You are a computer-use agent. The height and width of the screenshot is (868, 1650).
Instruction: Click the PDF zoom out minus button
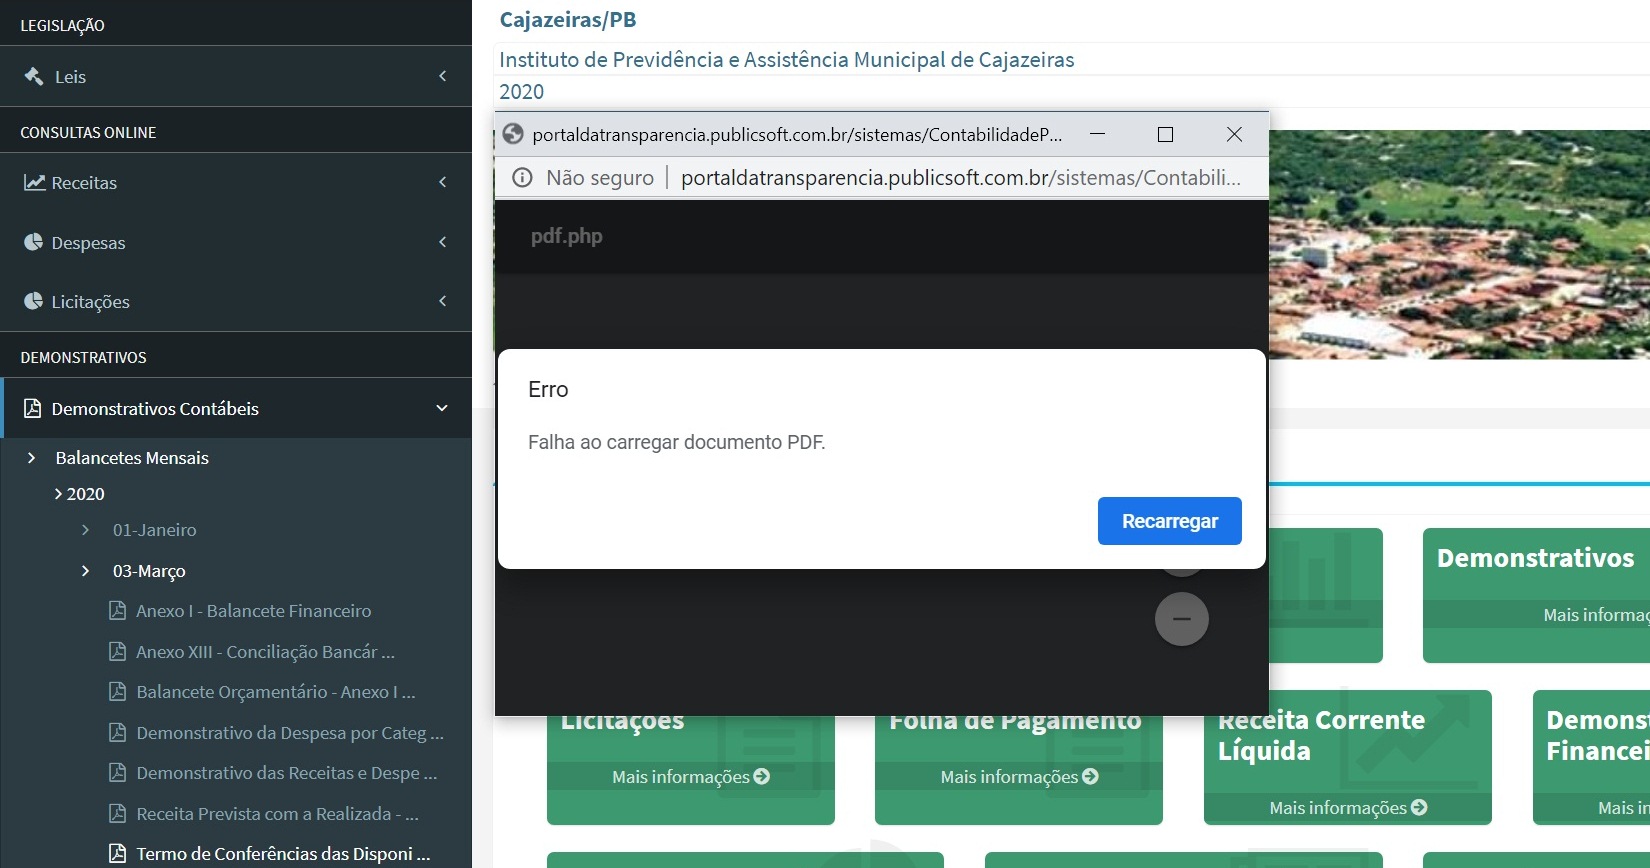(1181, 619)
